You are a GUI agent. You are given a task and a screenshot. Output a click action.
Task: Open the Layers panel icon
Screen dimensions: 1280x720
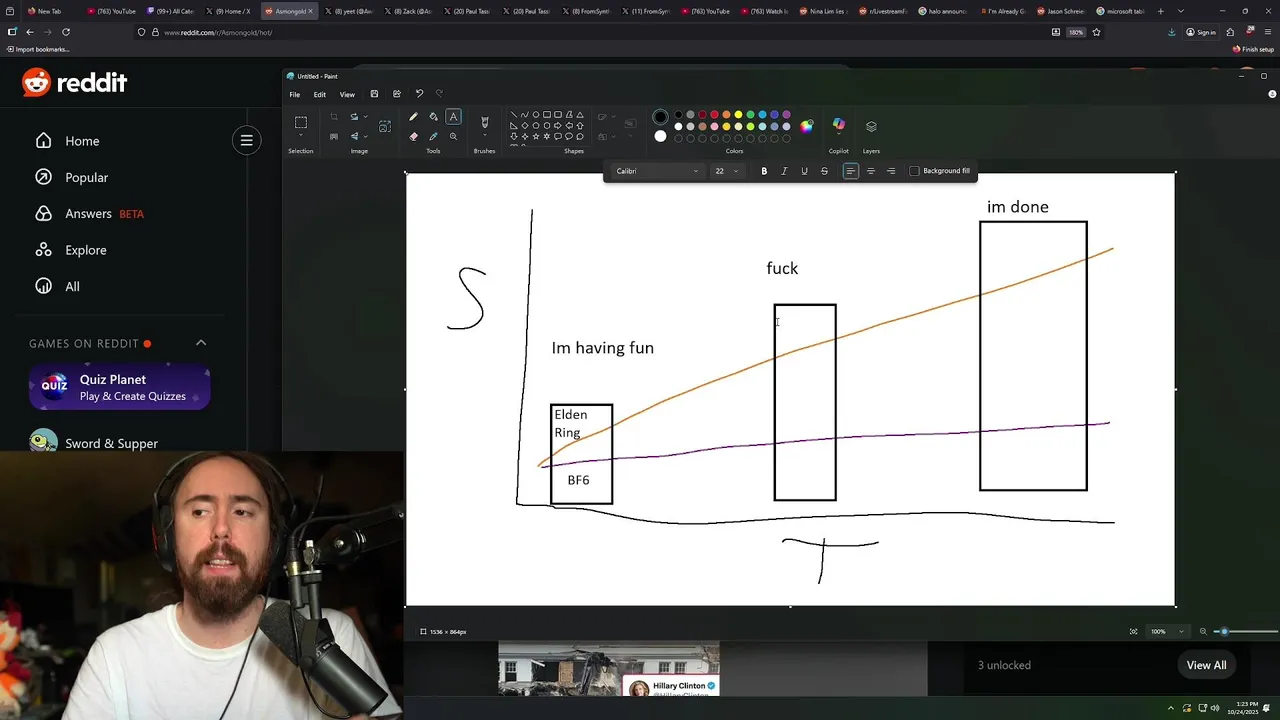pyautogui.click(x=871, y=126)
